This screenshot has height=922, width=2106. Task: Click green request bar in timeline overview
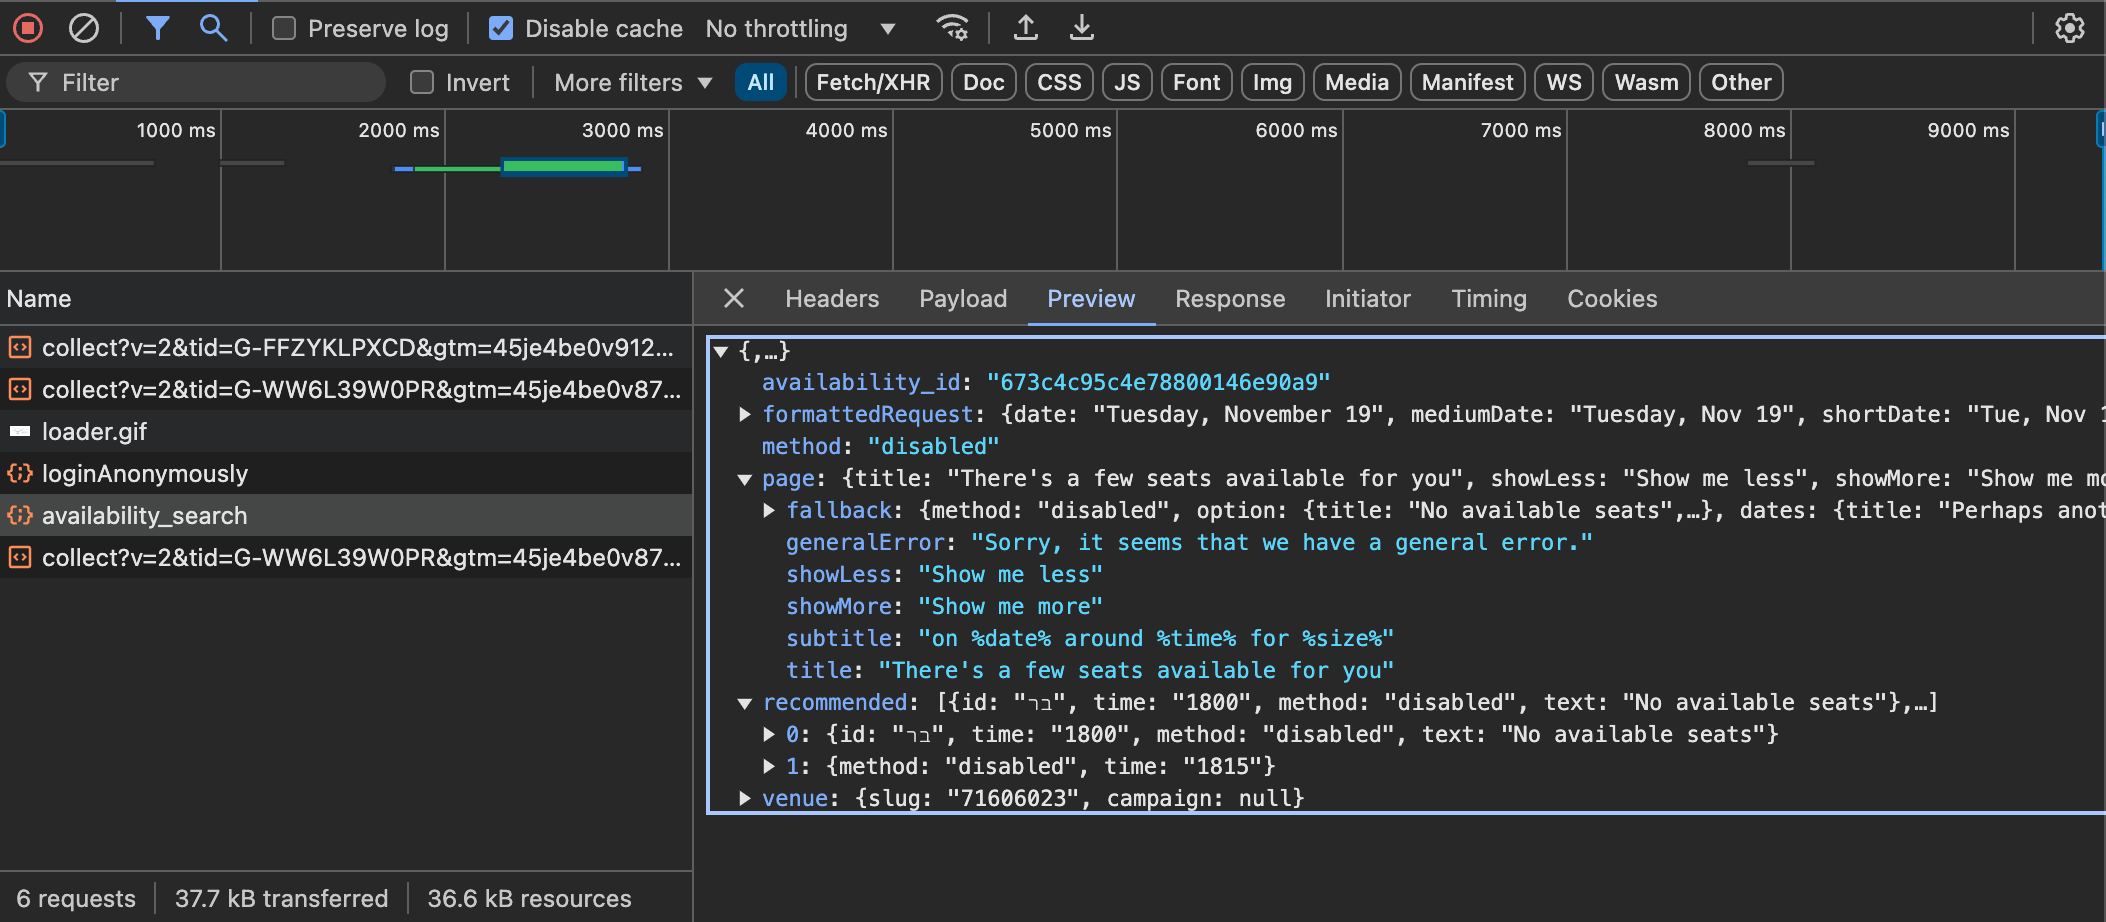coord(564,167)
